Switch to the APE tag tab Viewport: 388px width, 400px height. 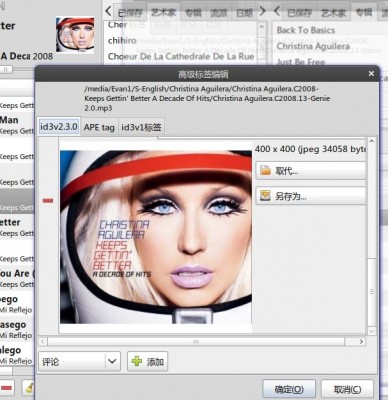pos(99,127)
